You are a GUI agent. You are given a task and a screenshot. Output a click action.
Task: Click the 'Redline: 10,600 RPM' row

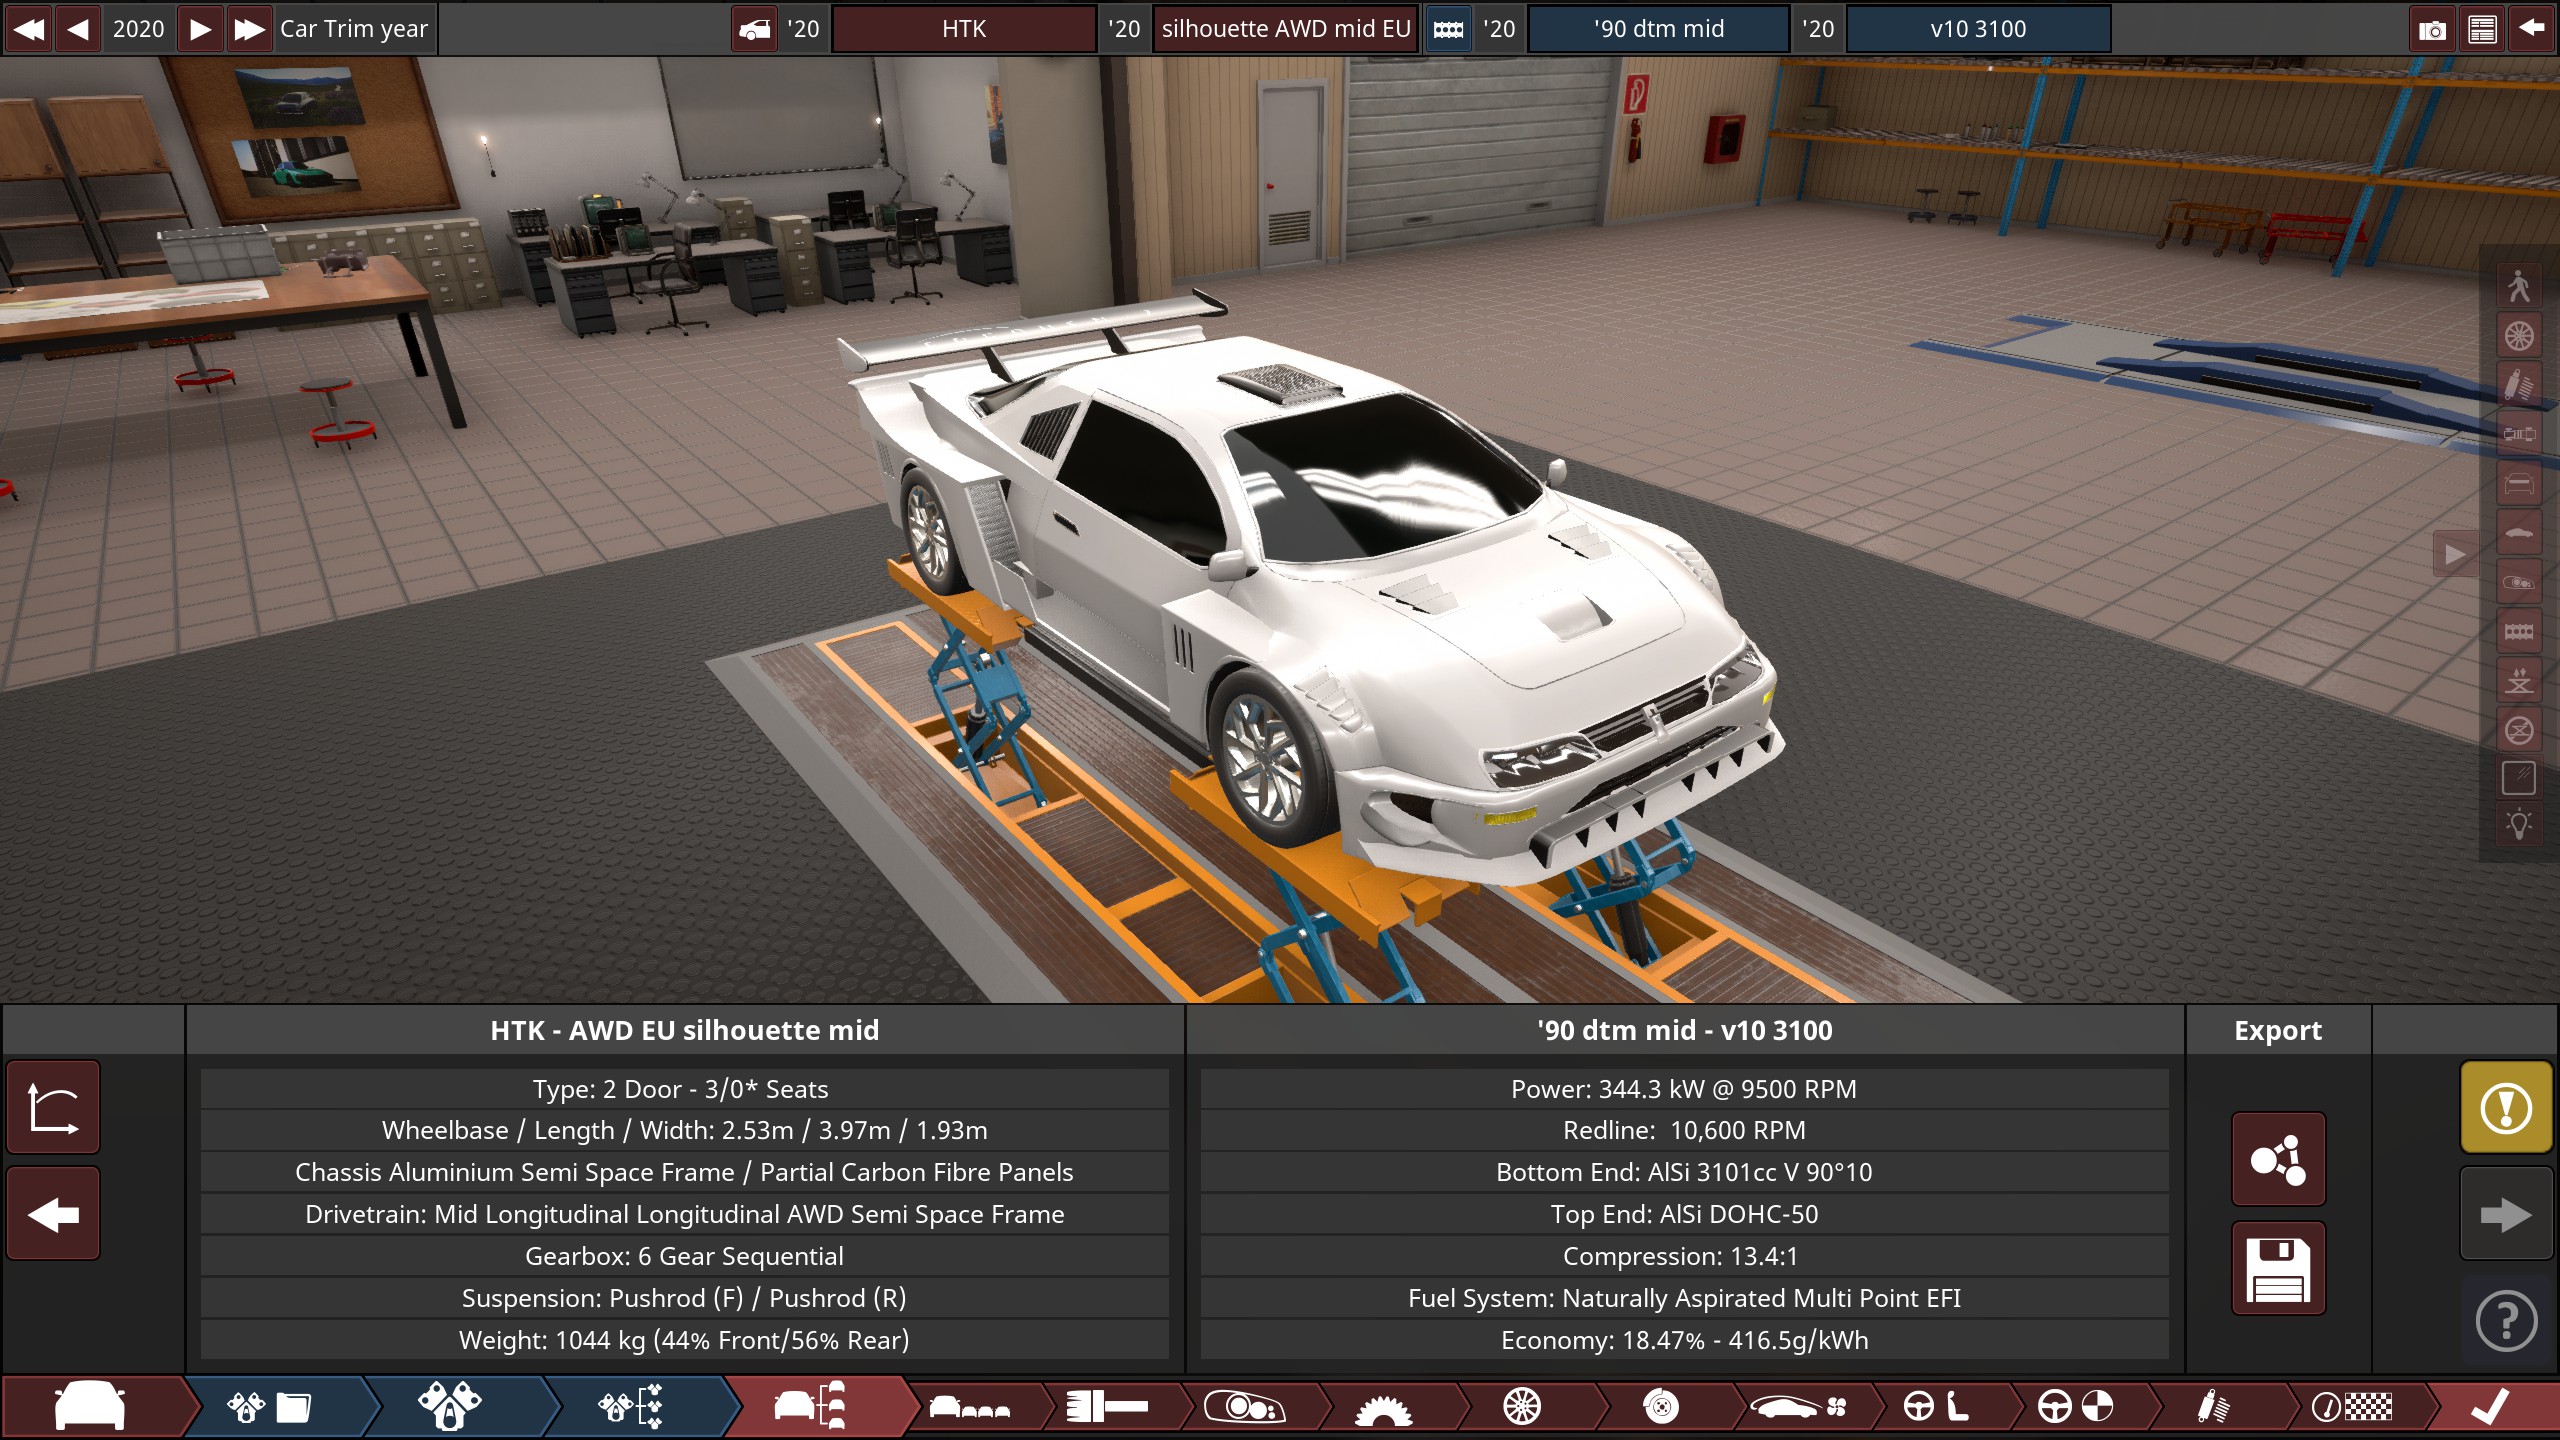[x=1685, y=1130]
